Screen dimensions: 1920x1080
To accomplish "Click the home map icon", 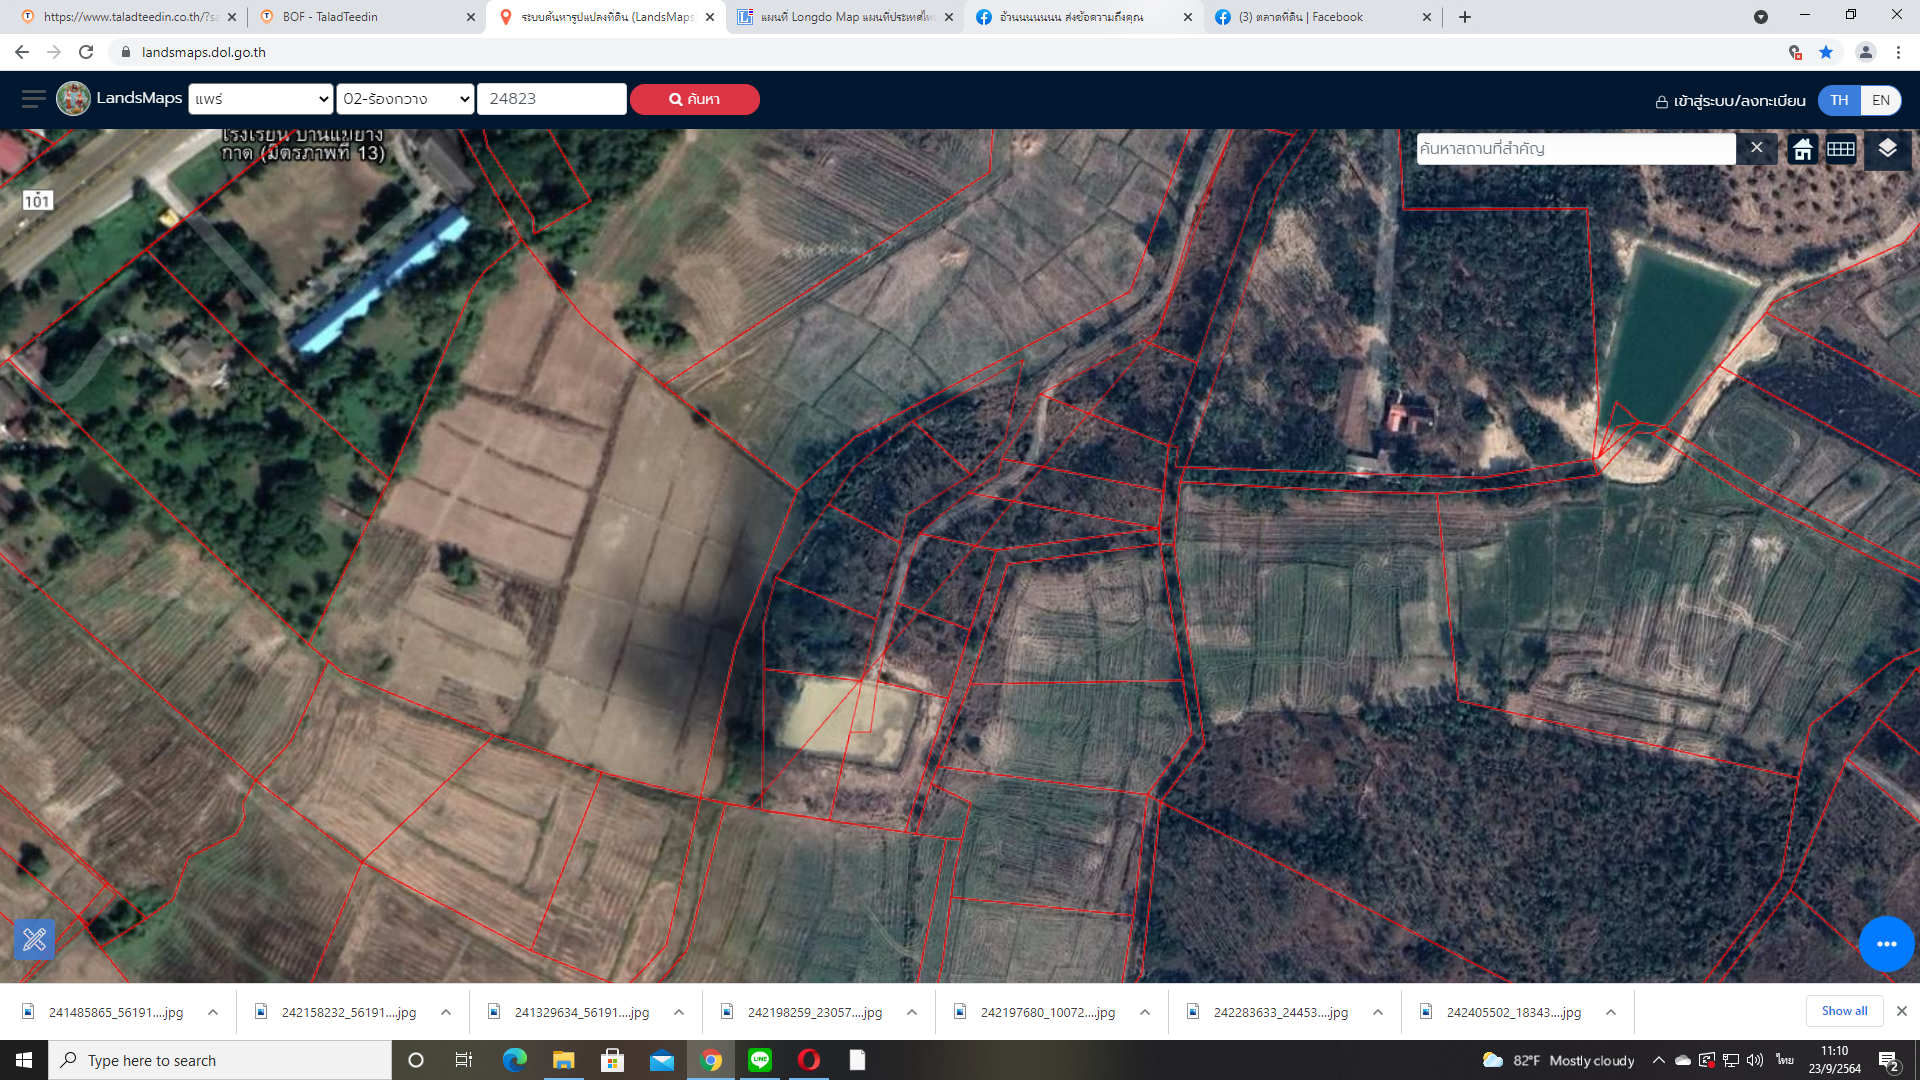I will (x=1803, y=150).
